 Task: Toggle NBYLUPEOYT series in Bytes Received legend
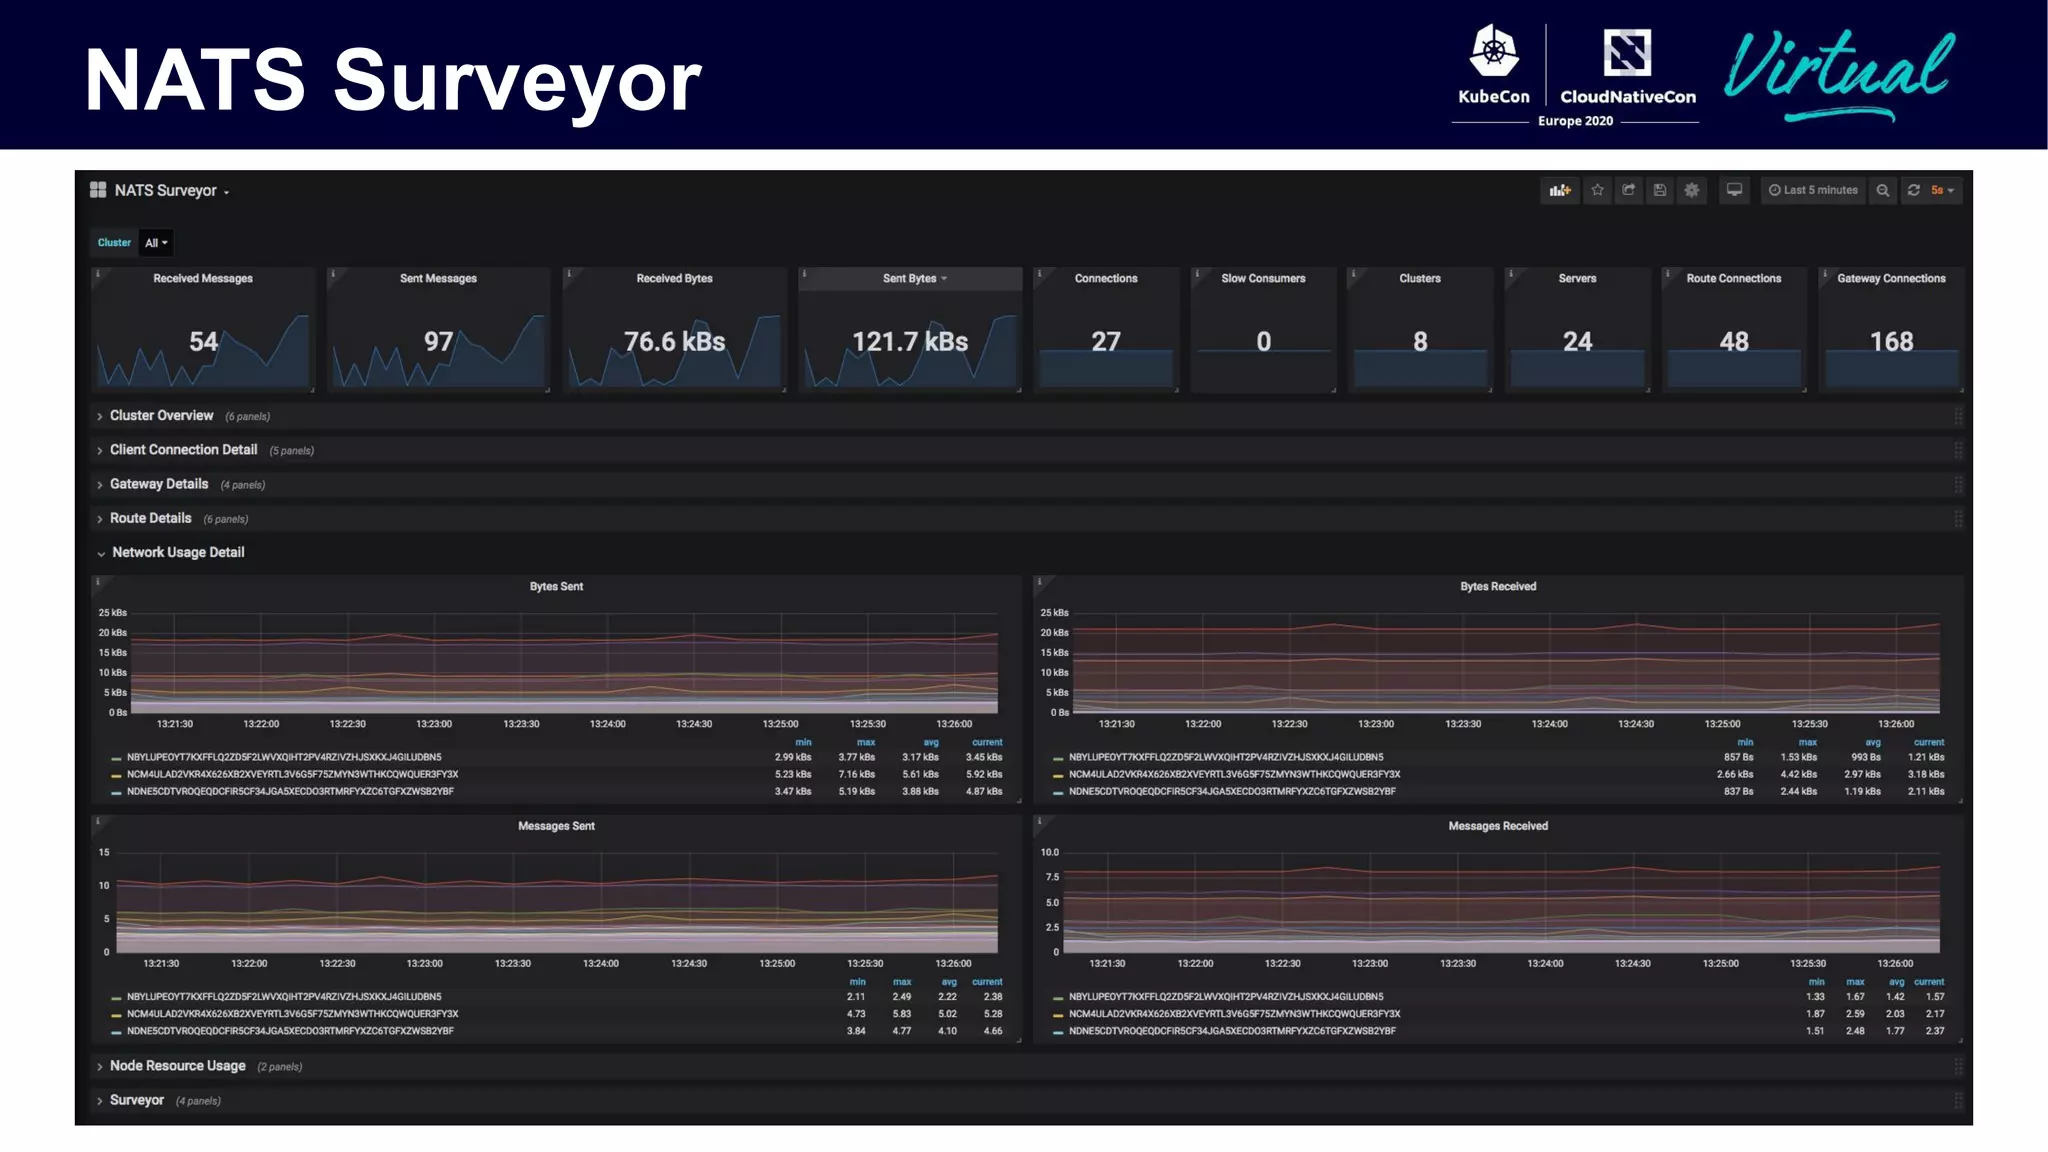tap(1226, 757)
